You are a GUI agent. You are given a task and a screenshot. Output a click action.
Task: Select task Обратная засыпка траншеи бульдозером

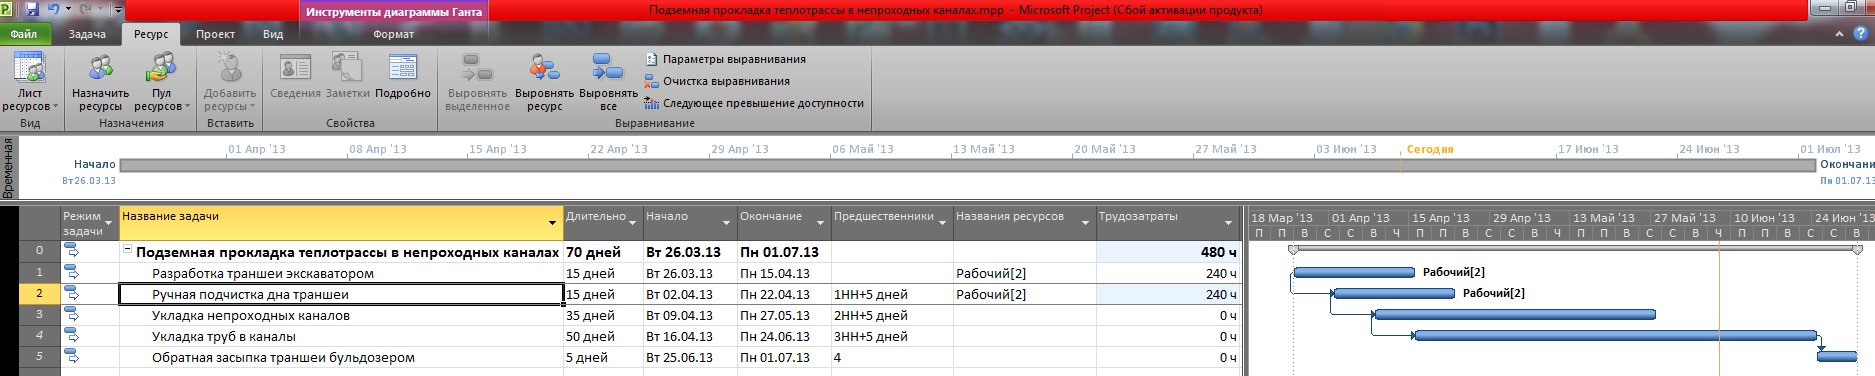coord(283,357)
